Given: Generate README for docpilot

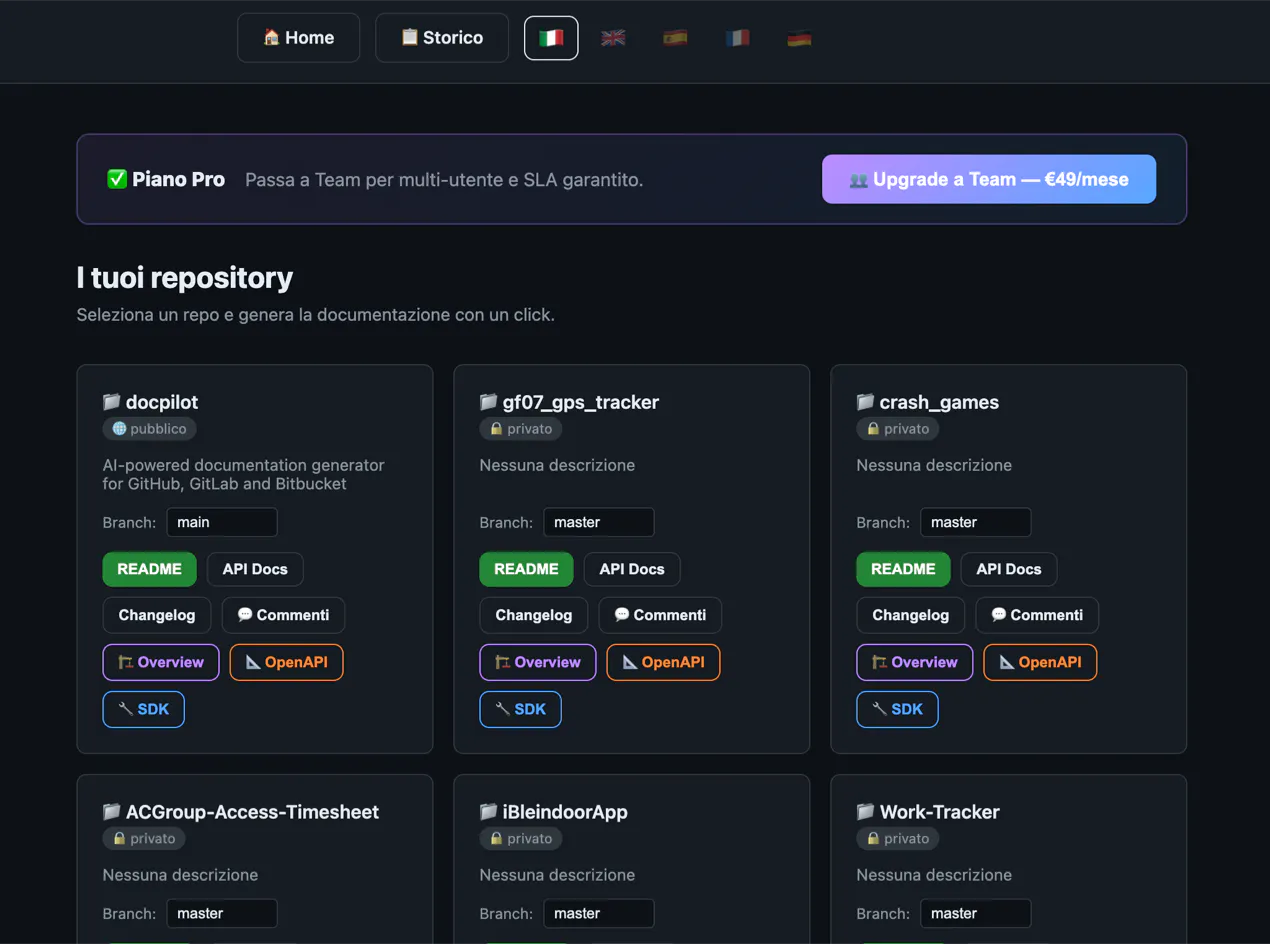Looking at the screenshot, I should [x=149, y=569].
